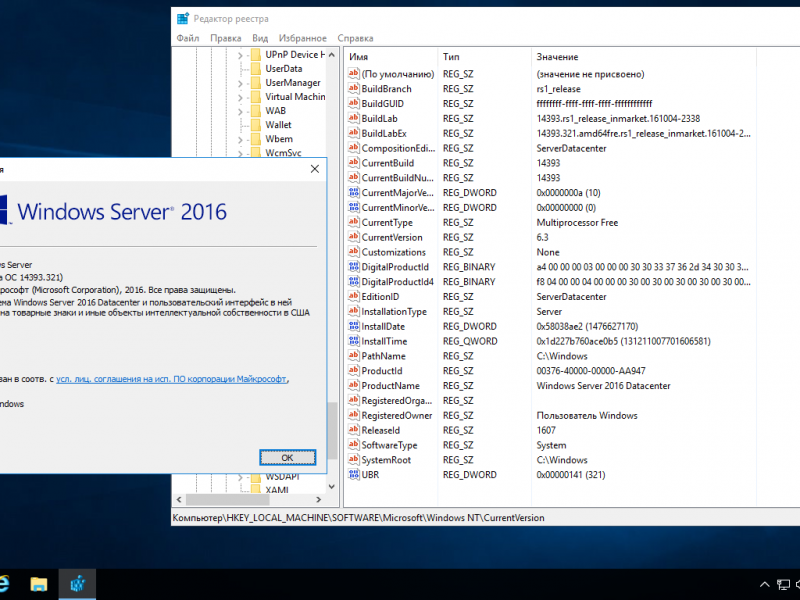Show hidden tray icons chevron
Screen dimensions: 800x600
764,585
